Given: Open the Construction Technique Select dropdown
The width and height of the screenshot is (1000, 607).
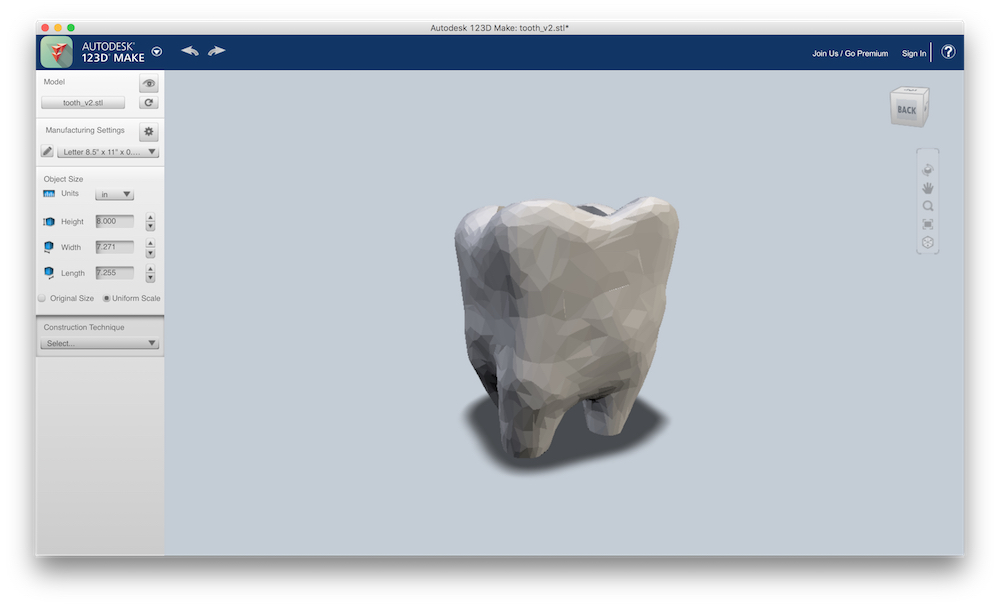Looking at the screenshot, I should point(99,343).
